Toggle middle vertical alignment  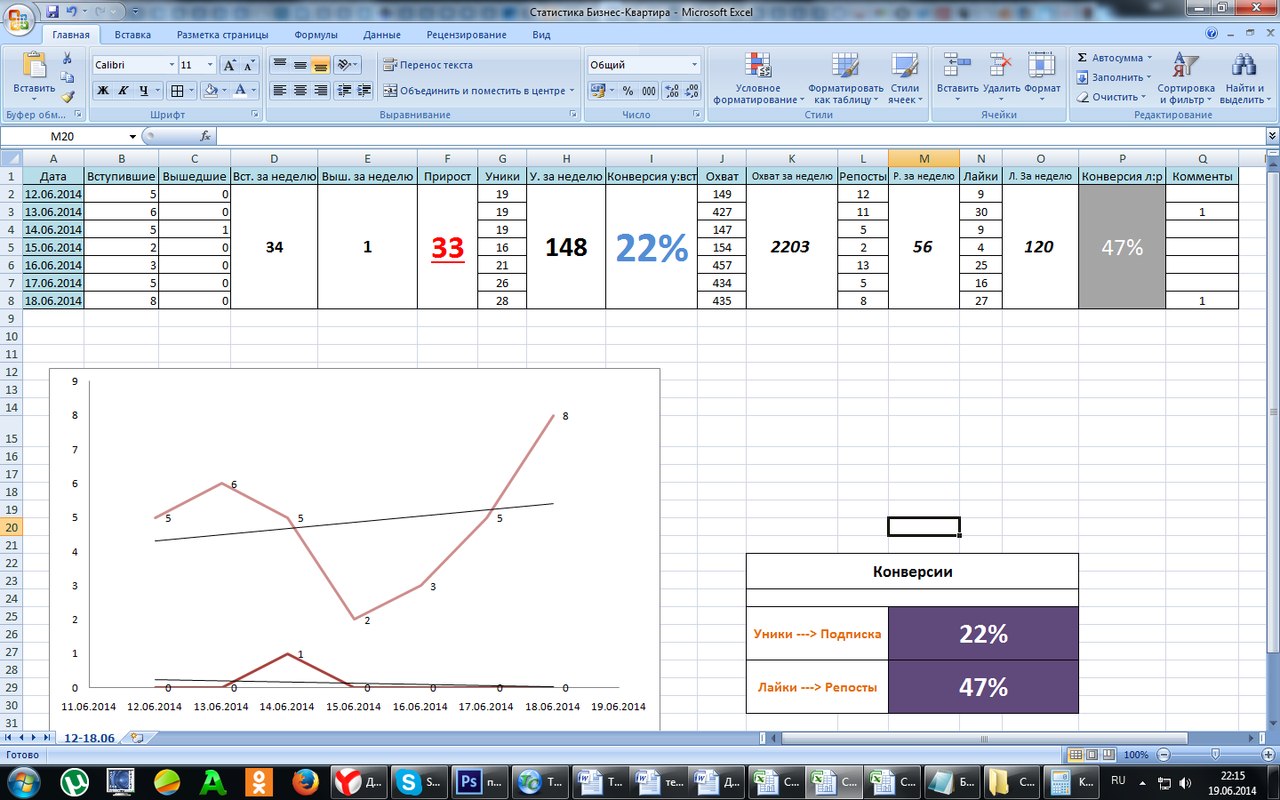pos(299,65)
